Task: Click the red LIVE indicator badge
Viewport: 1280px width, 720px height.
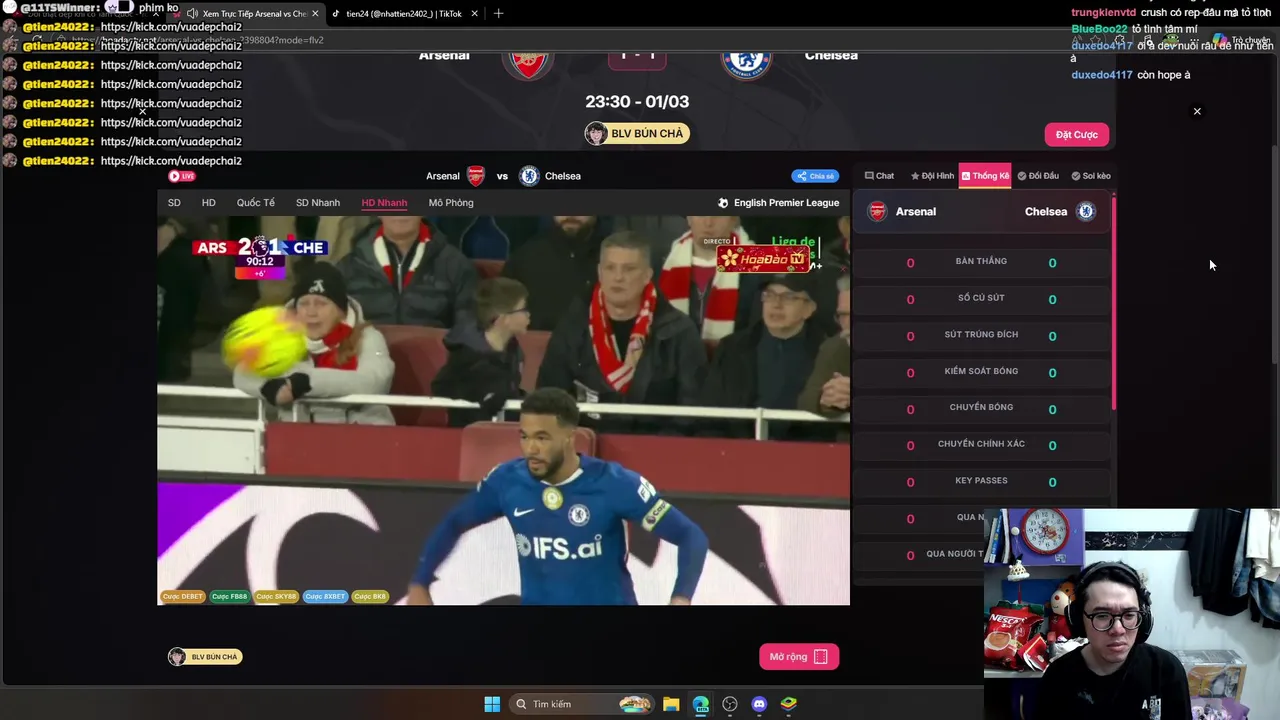Action: tap(182, 176)
